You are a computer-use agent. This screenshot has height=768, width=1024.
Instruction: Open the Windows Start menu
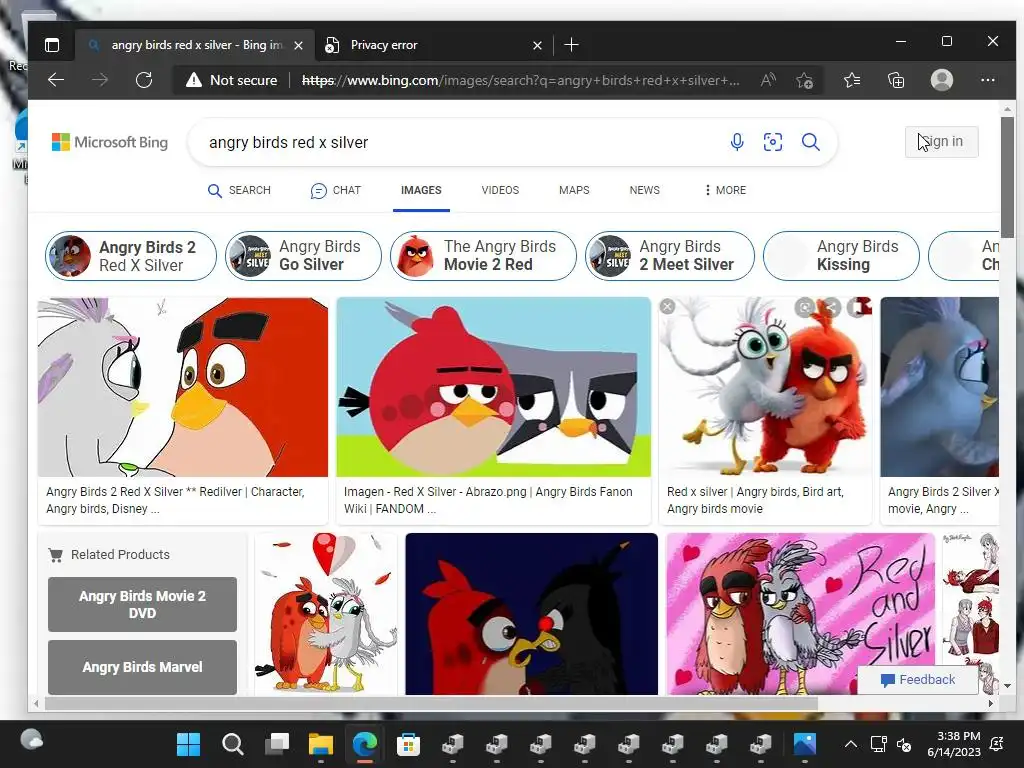[189, 744]
